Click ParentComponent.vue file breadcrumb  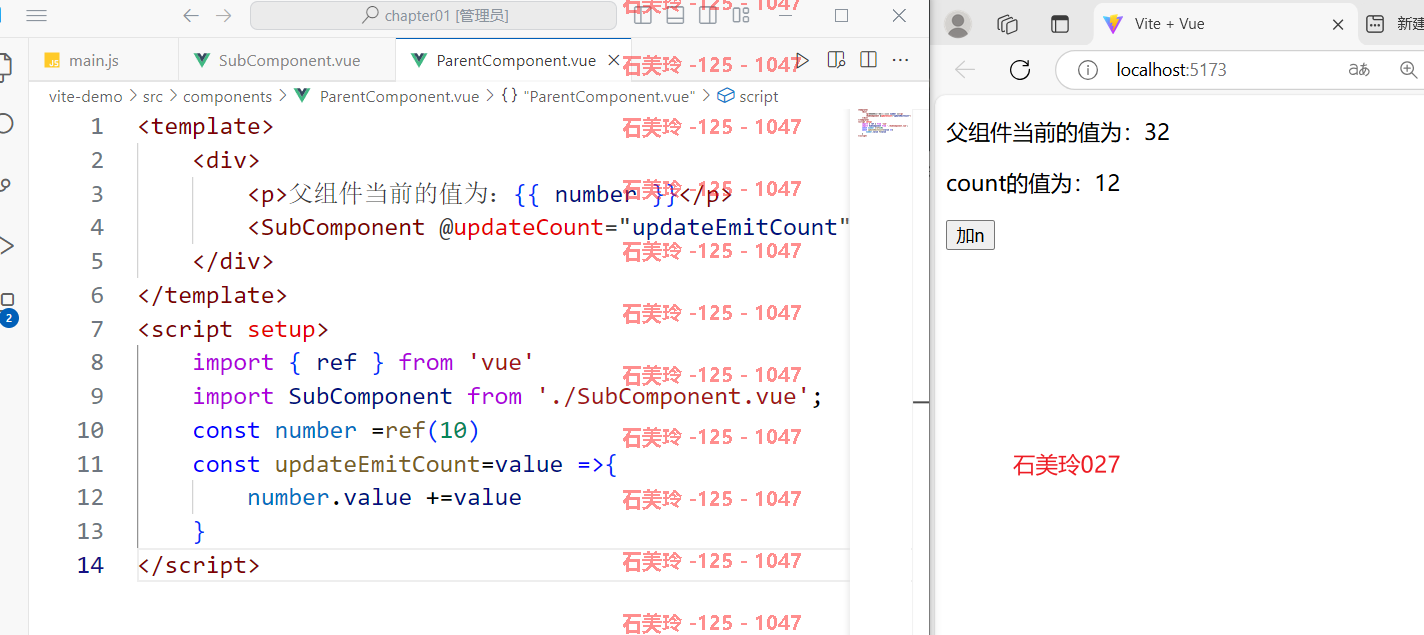click(388, 96)
